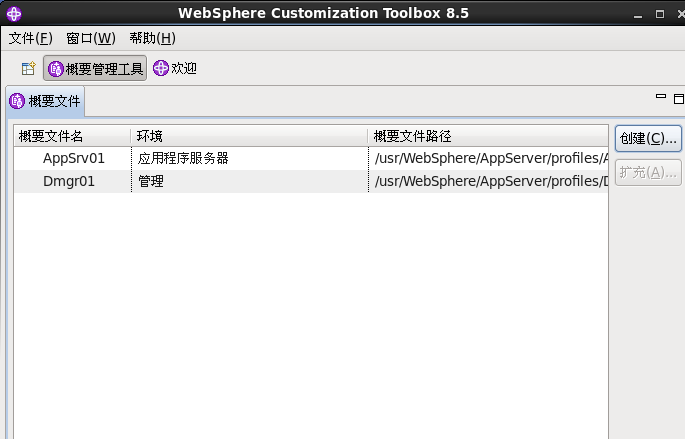Click the 应用程序服务器 environment cell

(249, 159)
